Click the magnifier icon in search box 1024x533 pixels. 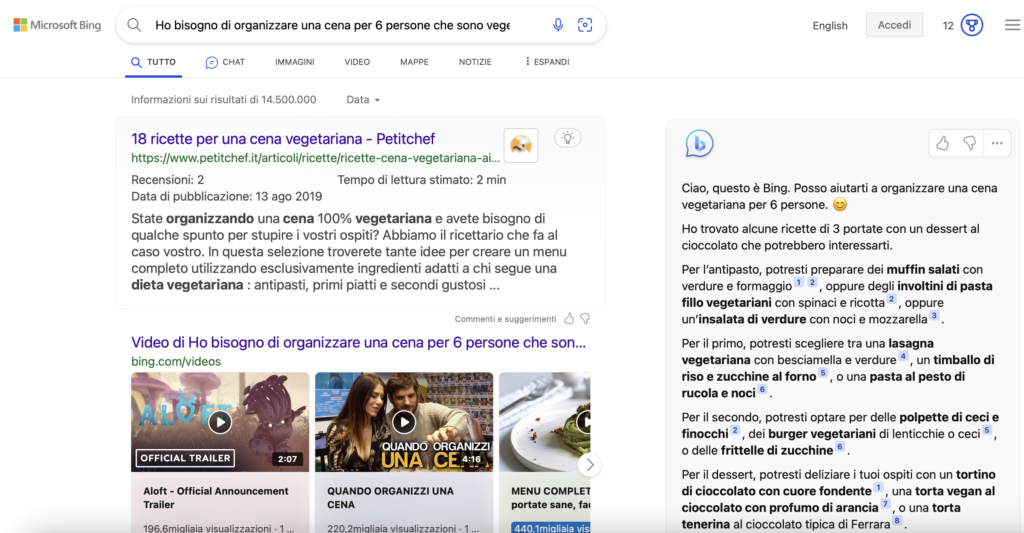coord(134,25)
